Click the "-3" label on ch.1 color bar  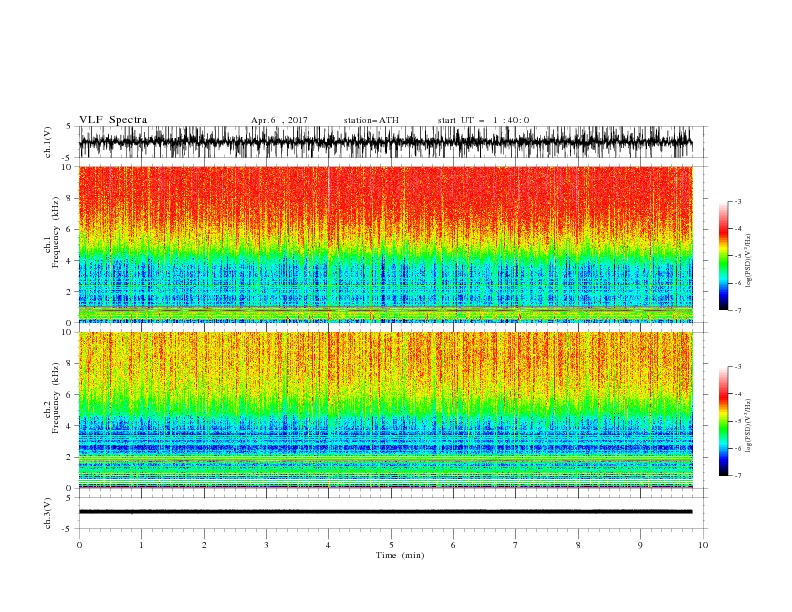(x=737, y=201)
